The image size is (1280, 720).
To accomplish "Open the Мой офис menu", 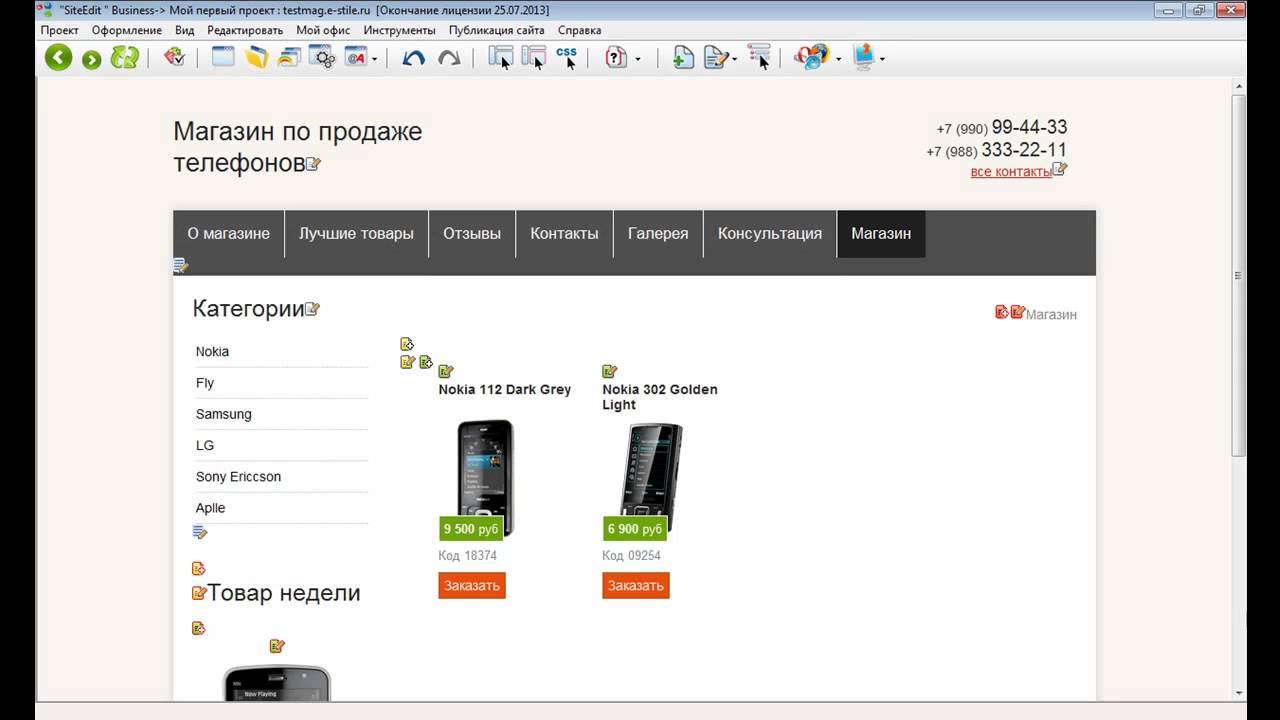I will pos(323,30).
